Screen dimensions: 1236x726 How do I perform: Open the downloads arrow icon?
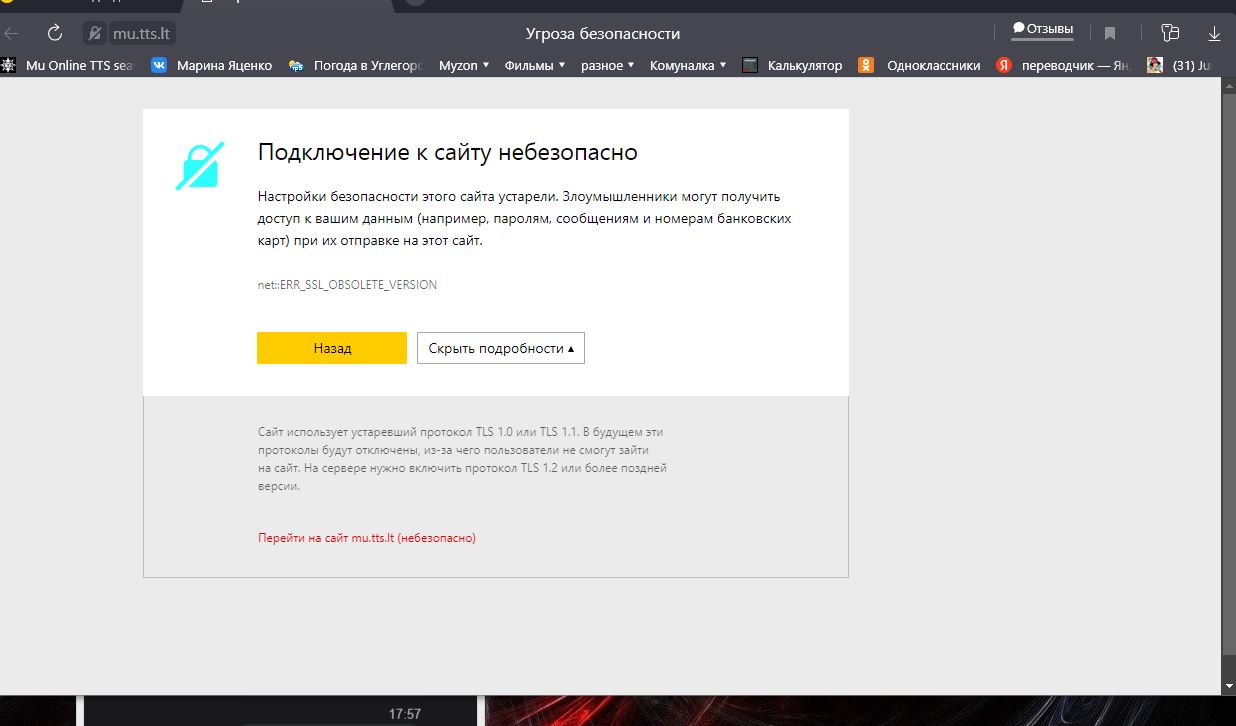tap(1214, 33)
